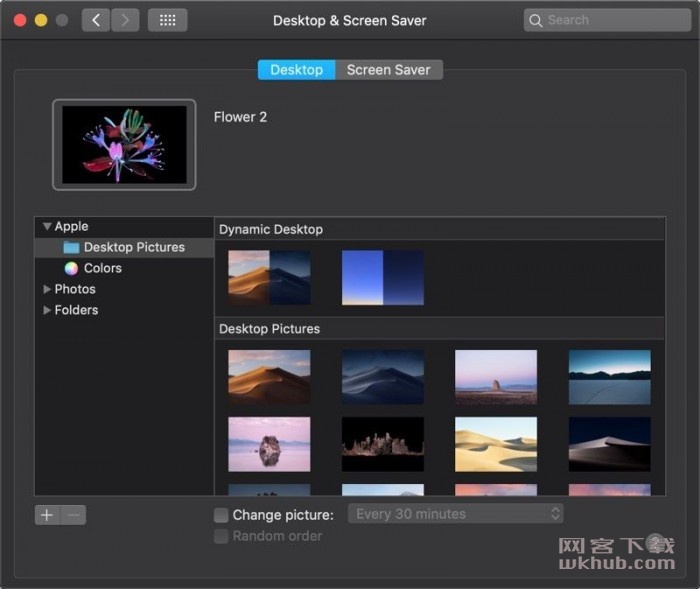700x589 pixels.
Task: Click the Desktop Pictures section header
Action: point(439,329)
